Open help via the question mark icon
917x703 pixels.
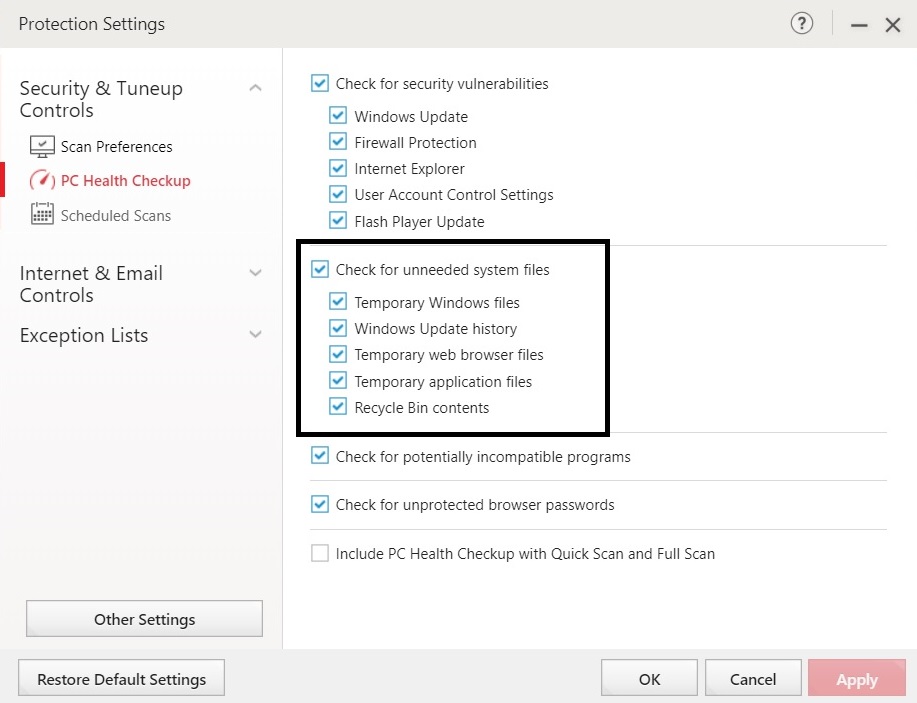pos(801,24)
